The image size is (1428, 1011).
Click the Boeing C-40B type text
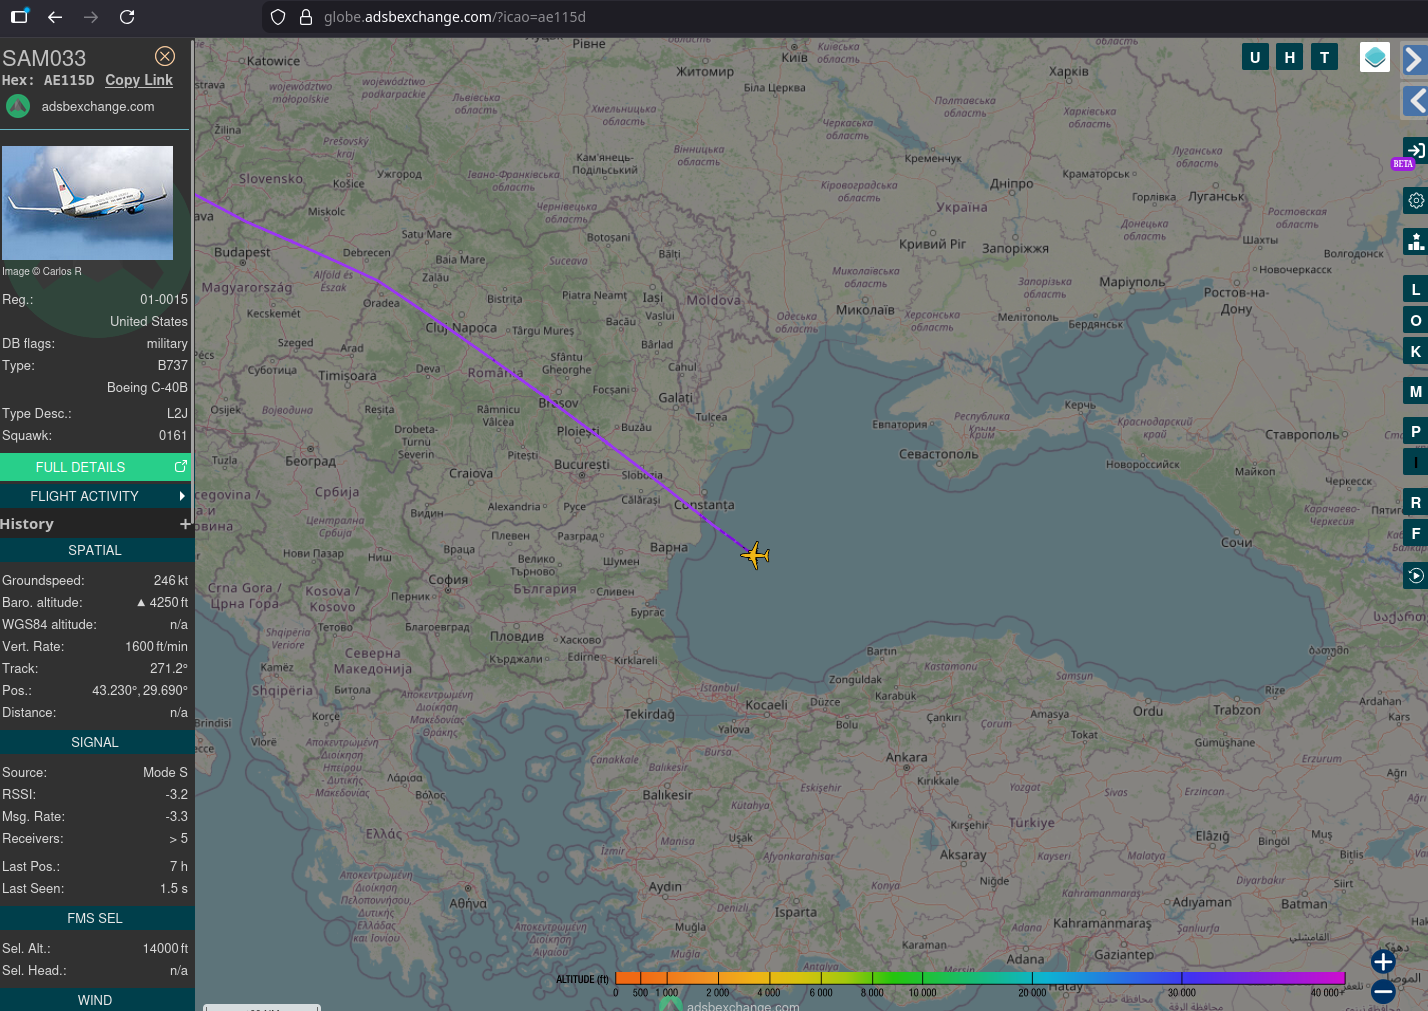(x=147, y=387)
